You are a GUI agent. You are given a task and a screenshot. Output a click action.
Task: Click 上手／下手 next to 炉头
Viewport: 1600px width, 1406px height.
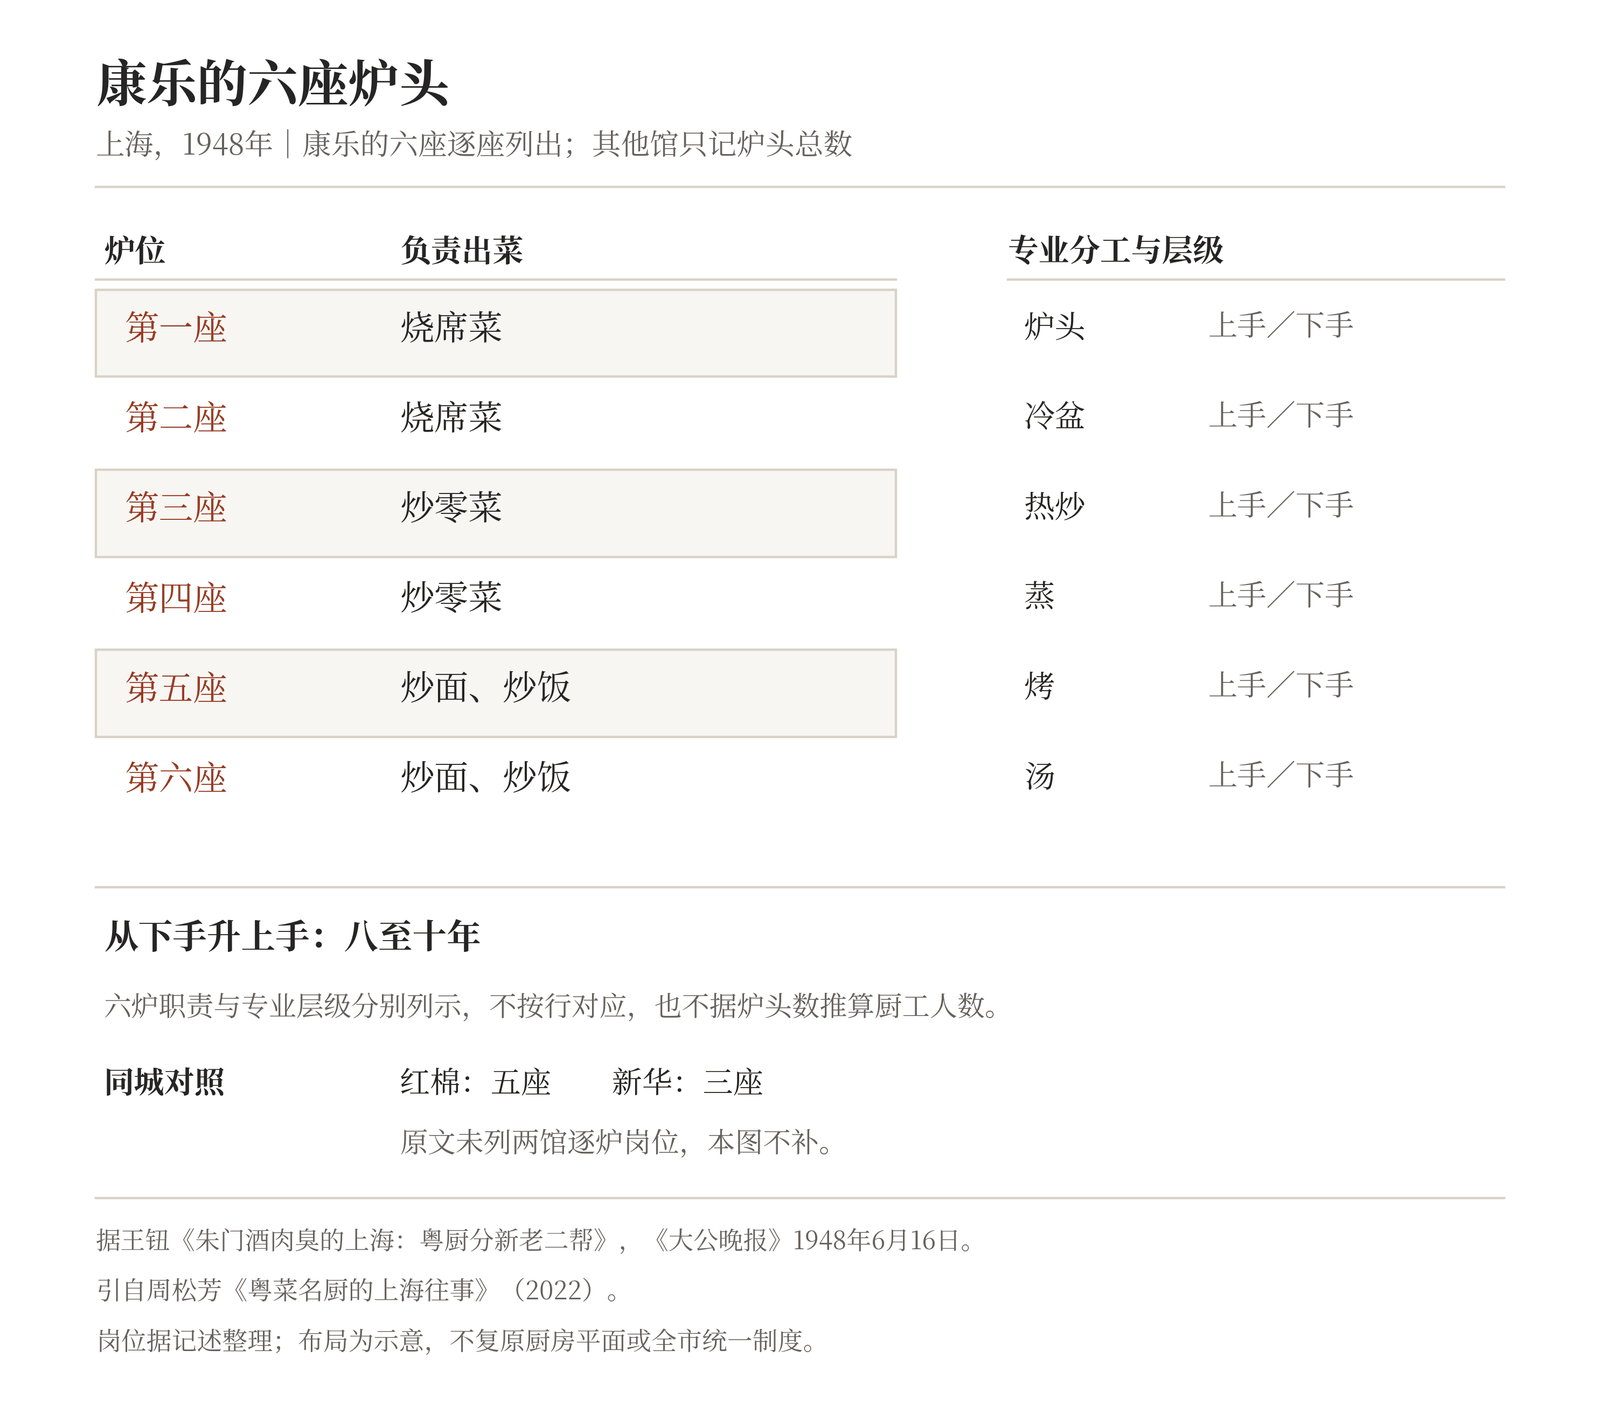pos(1281,326)
